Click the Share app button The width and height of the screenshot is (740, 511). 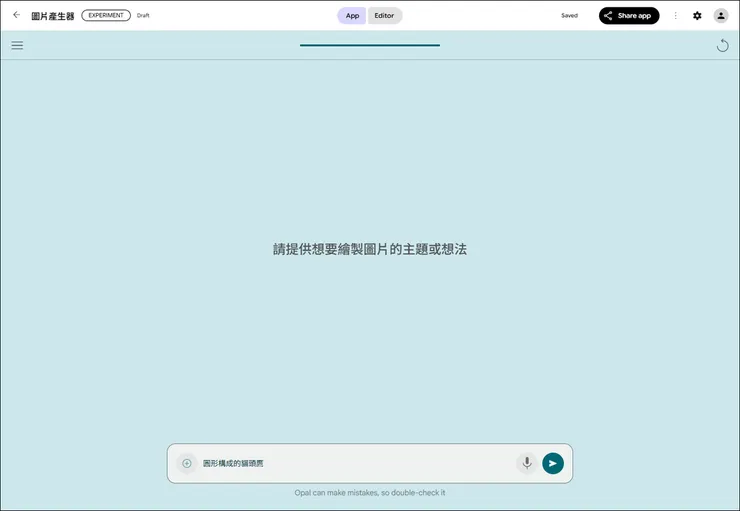click(629, 16)
